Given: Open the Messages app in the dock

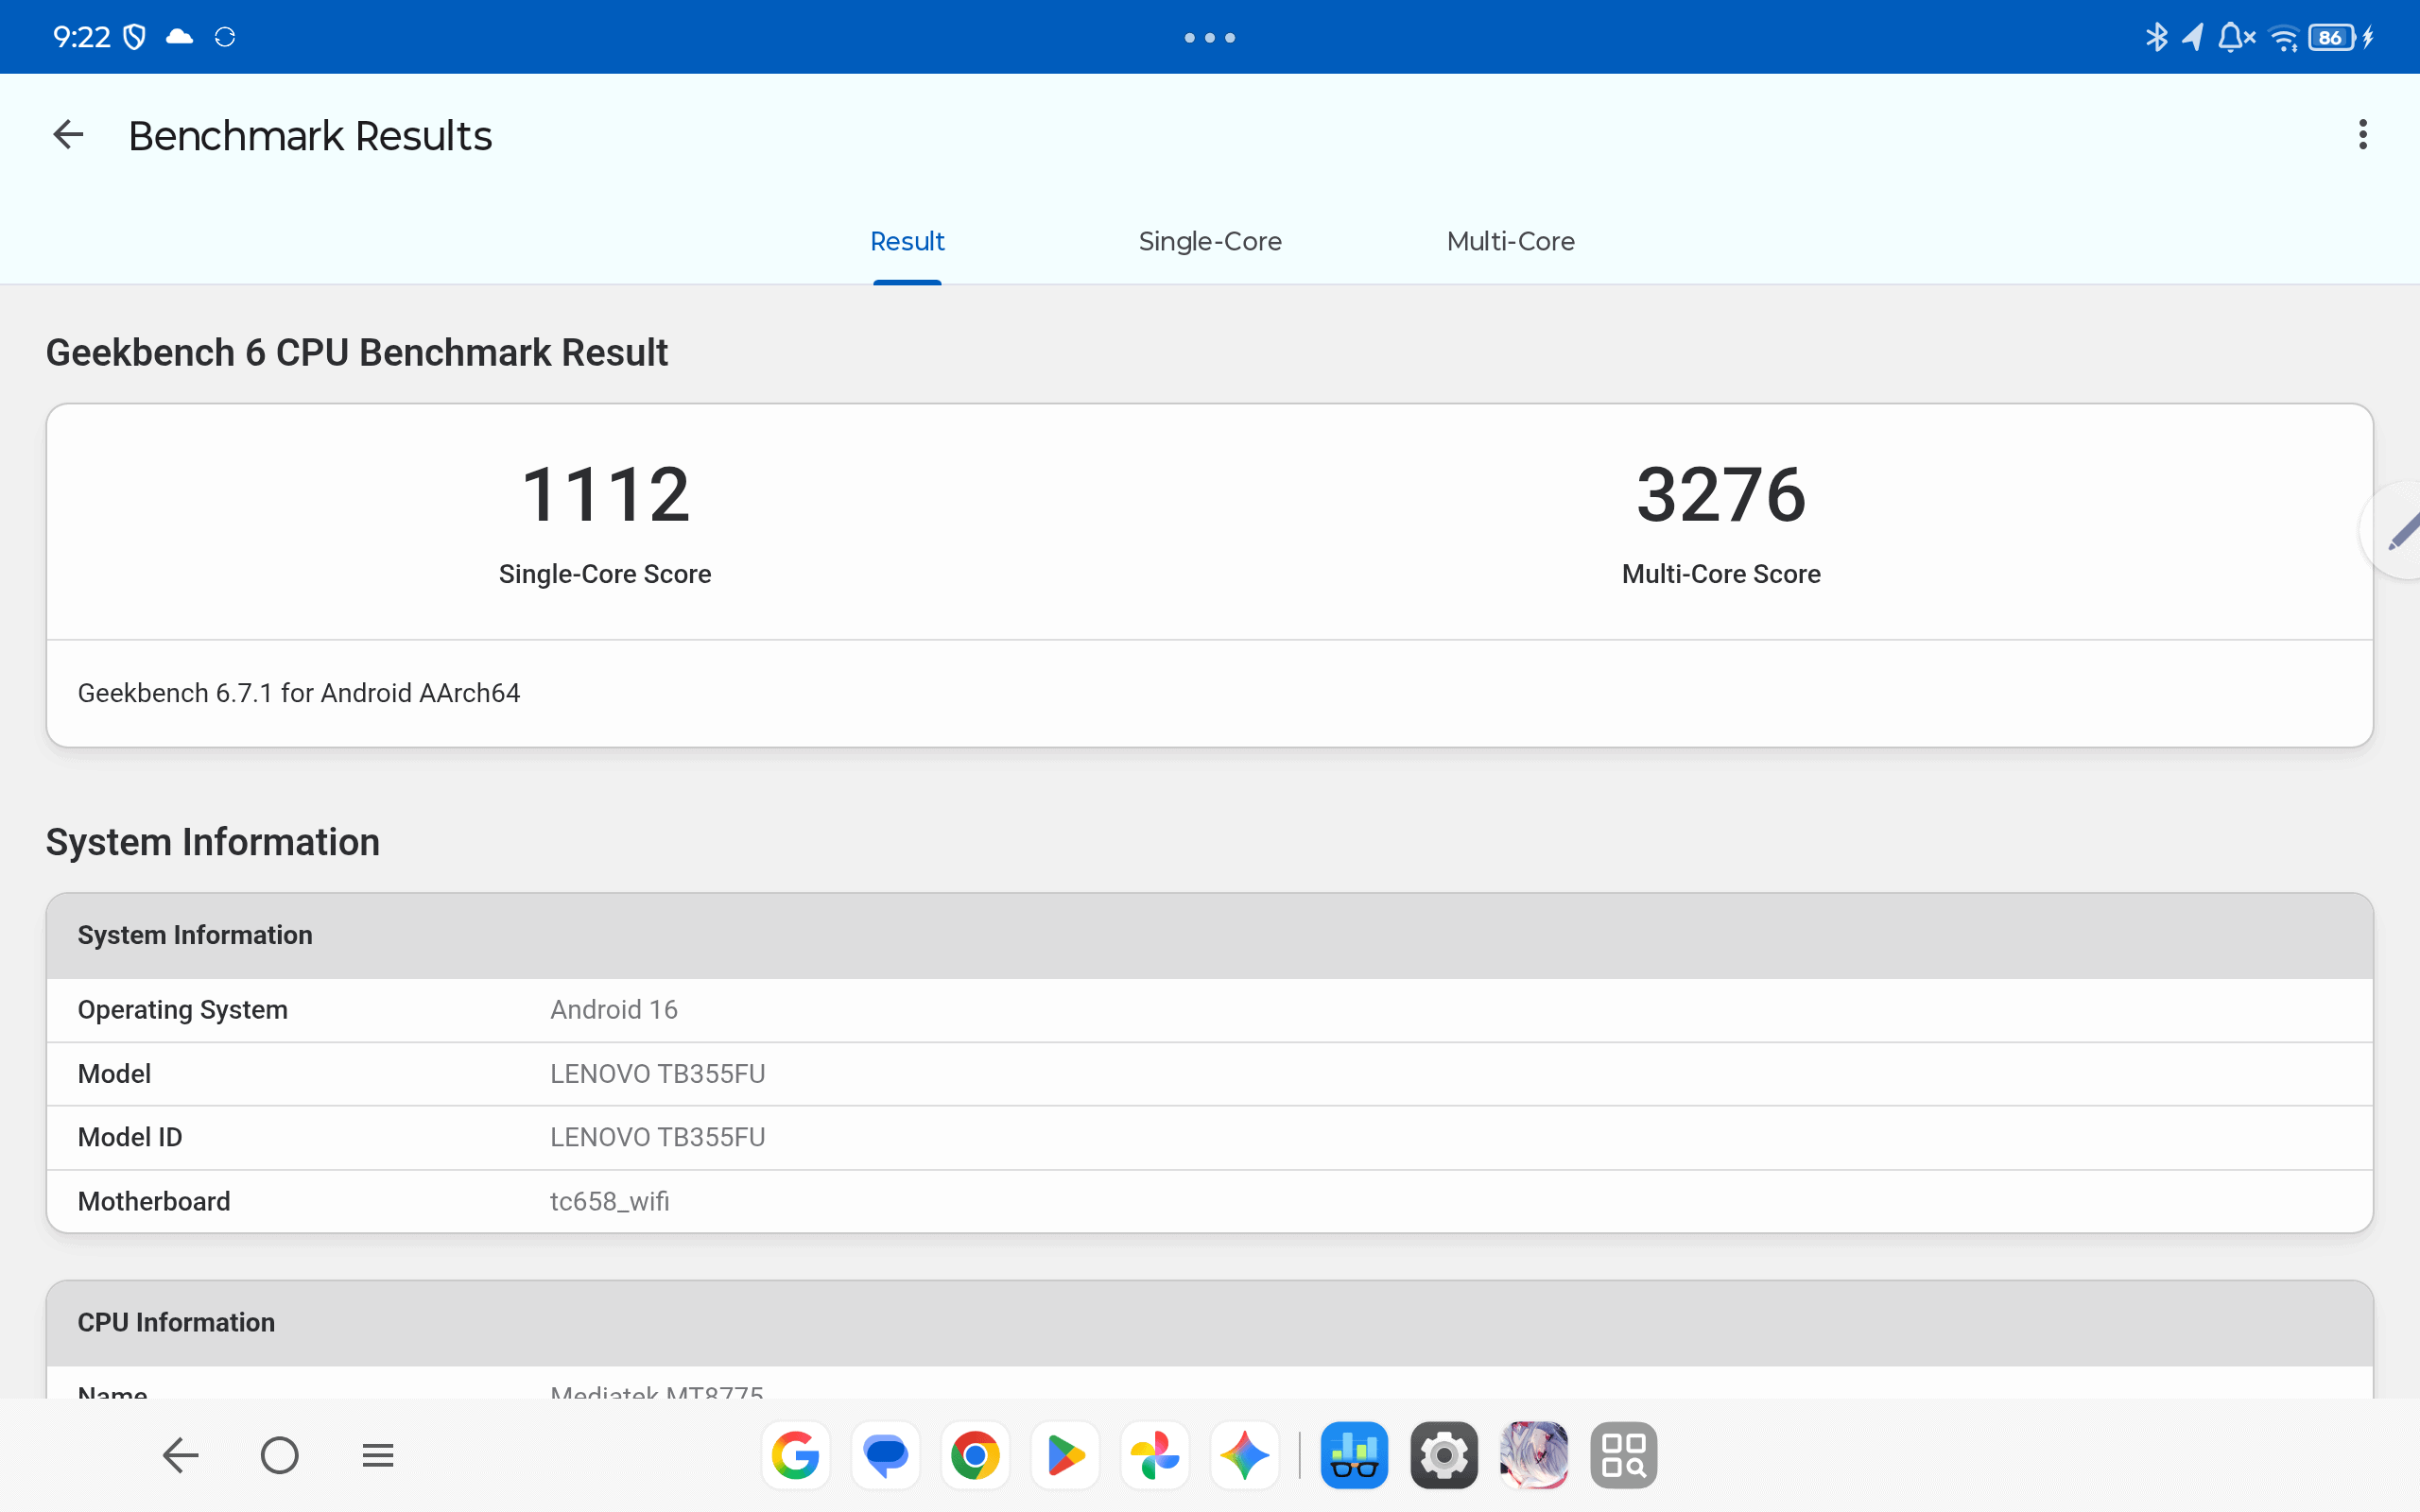Looking at the screenshot, I should click(886, 1455).
